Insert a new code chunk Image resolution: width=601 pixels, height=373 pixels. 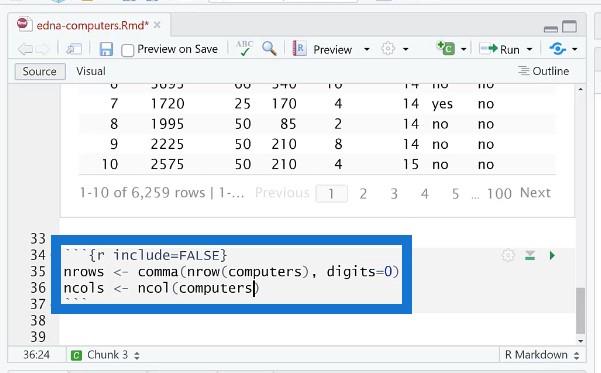pos(445,48)
